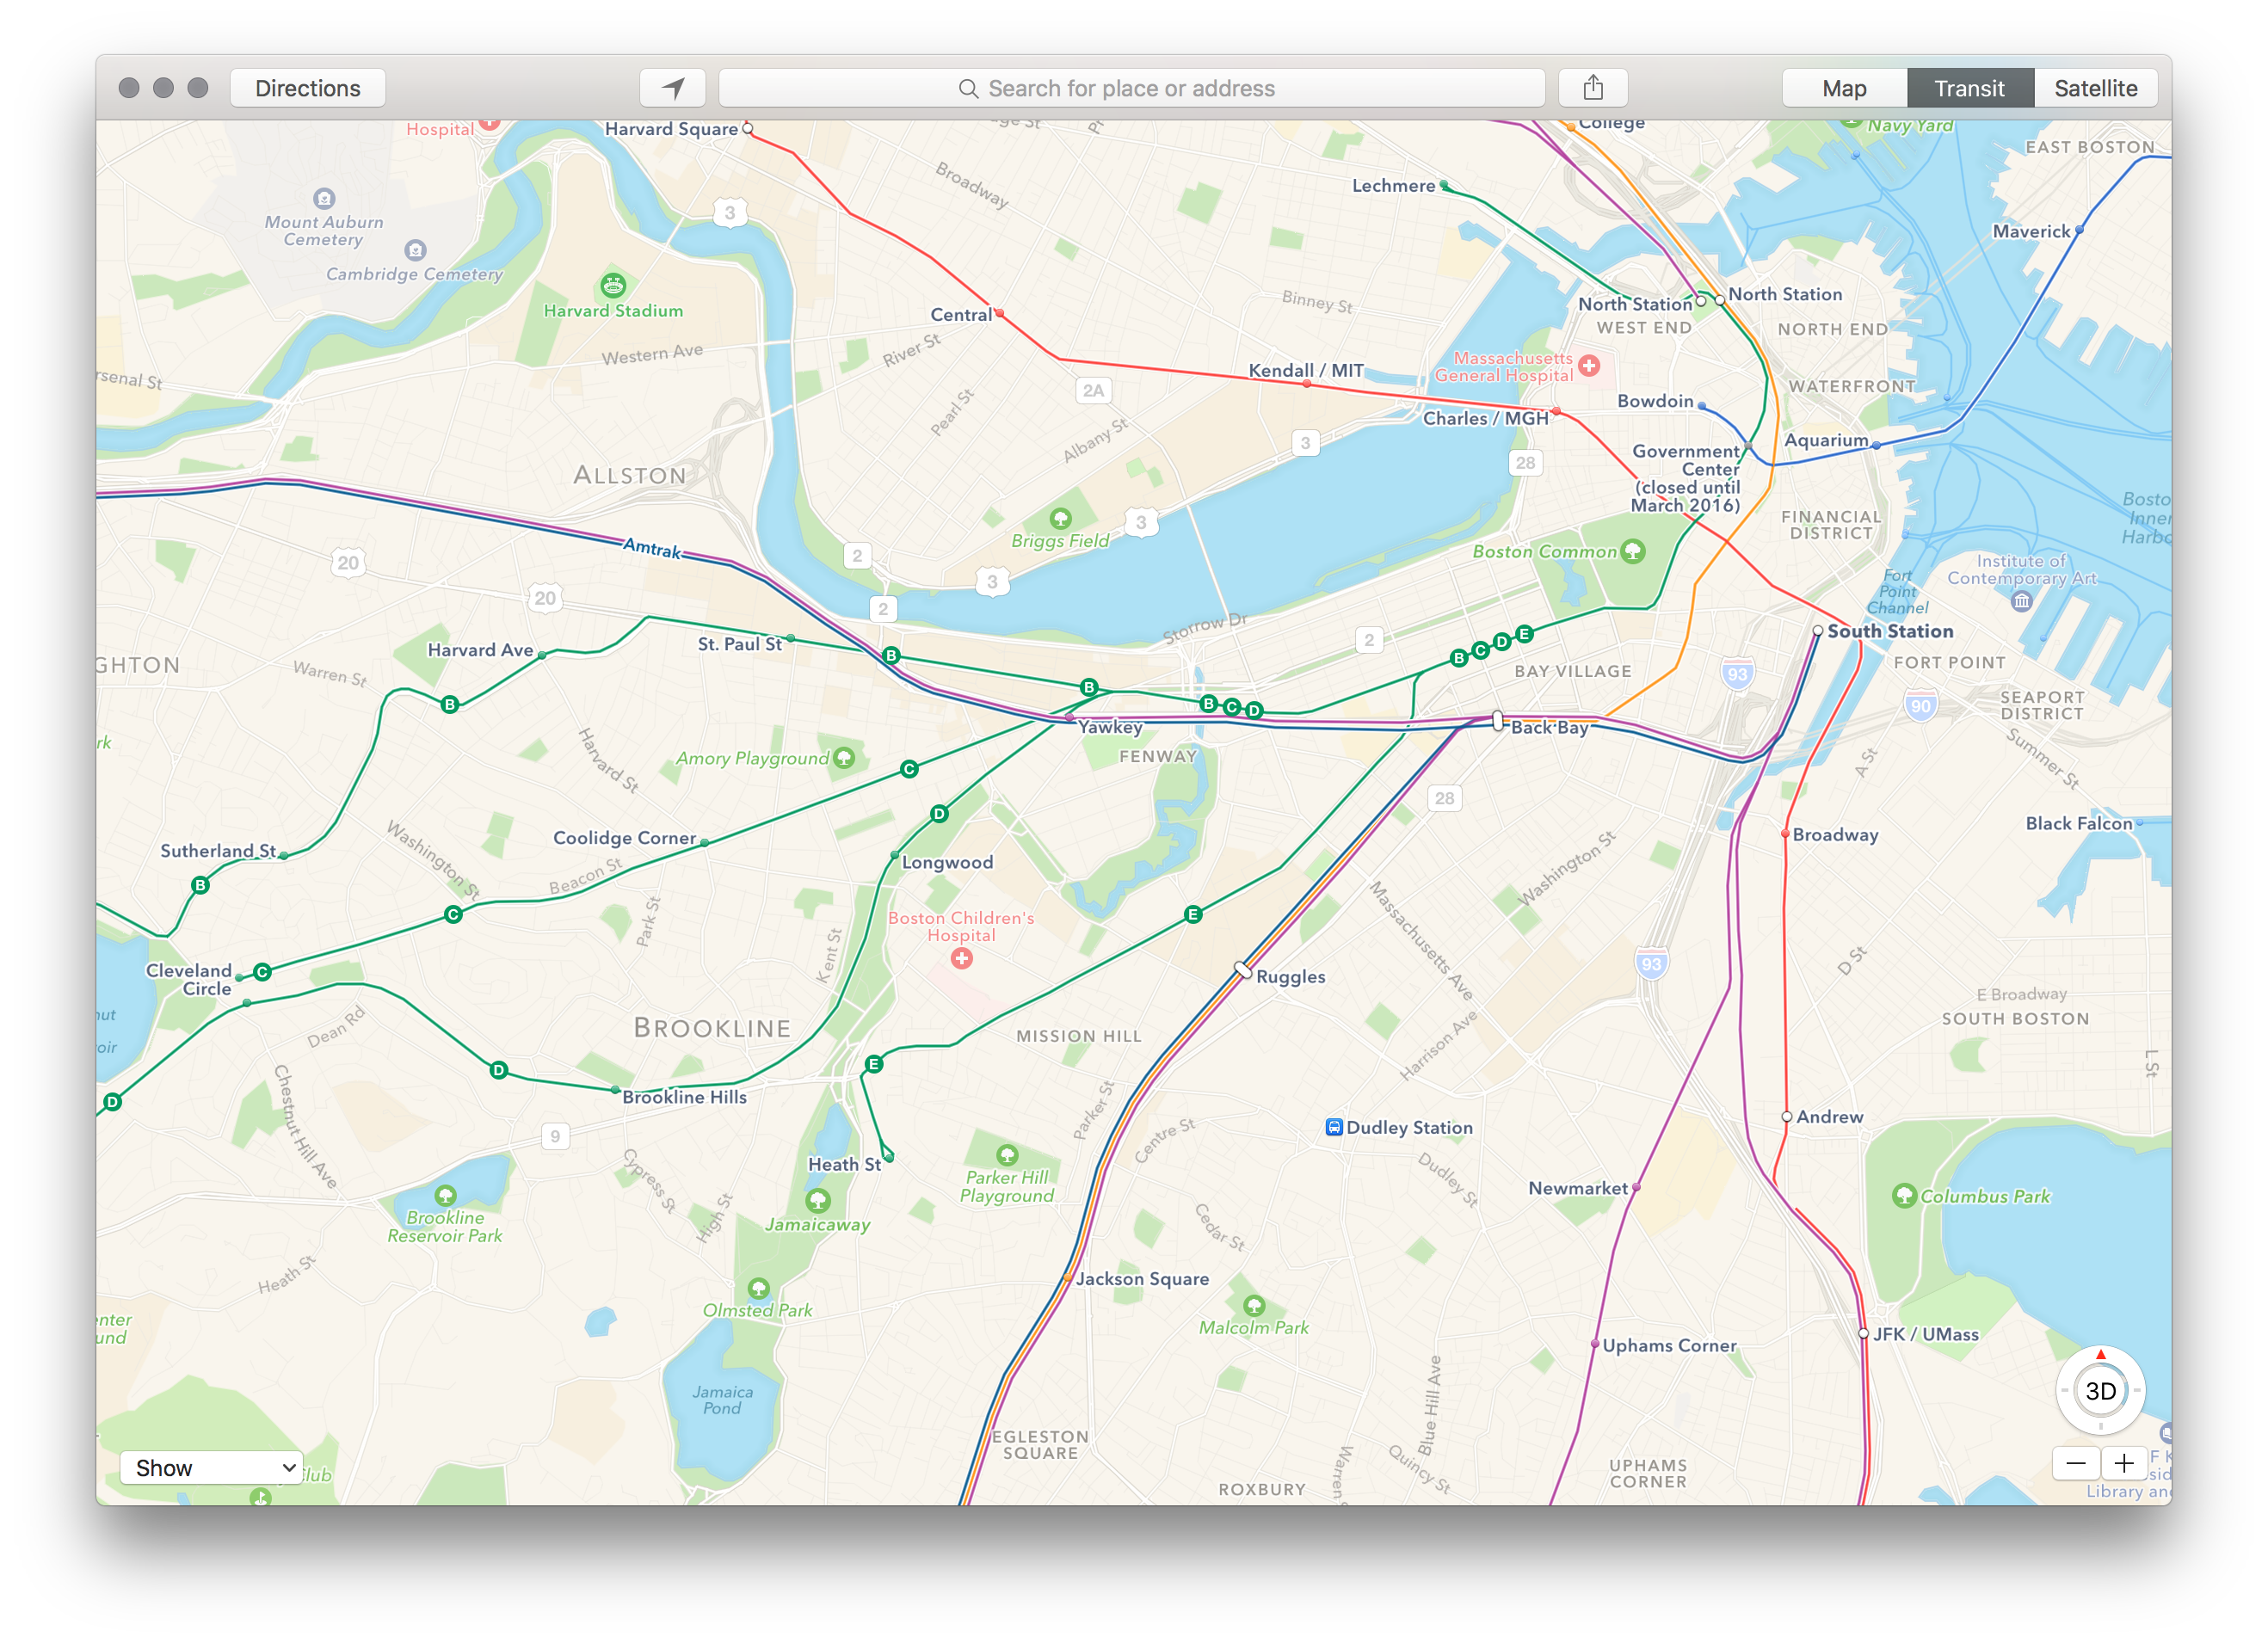Viewport: 2268px width, 1643px height.
Task: Click the Andrew station label
Action: [x=1829, y=1117]
